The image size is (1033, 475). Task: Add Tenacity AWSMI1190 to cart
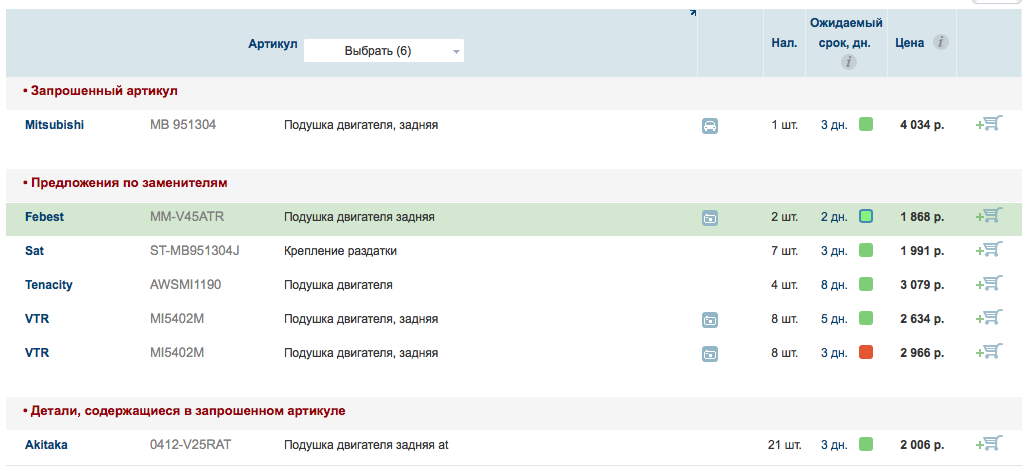tap(989, 284)
